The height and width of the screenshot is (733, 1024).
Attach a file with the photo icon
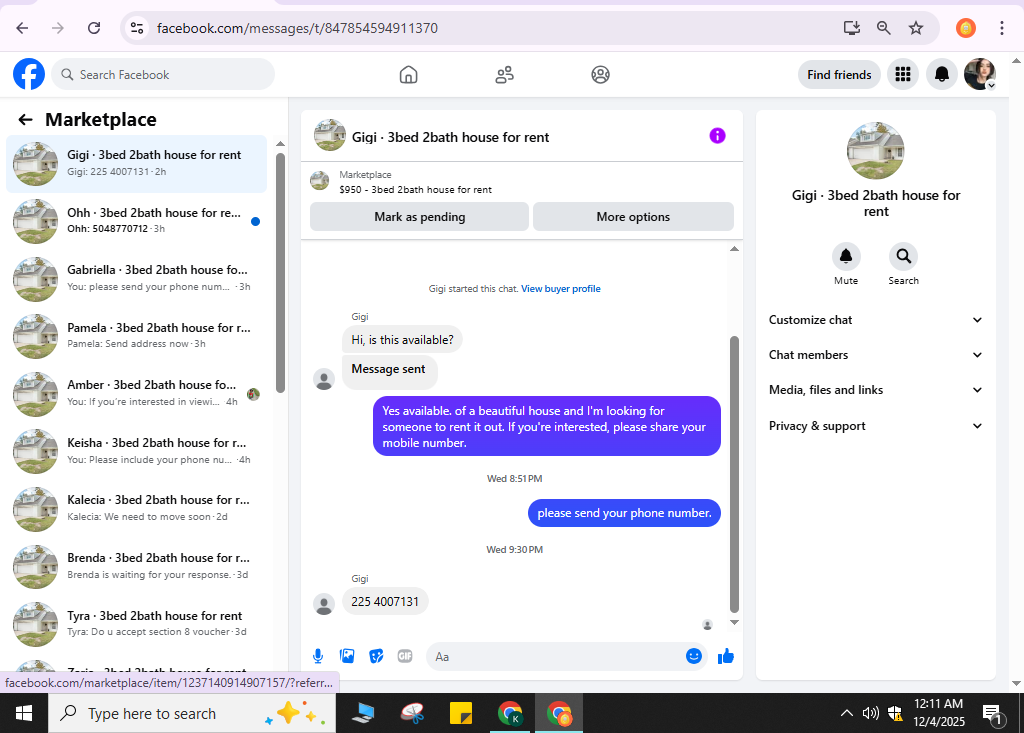(347, 656)
